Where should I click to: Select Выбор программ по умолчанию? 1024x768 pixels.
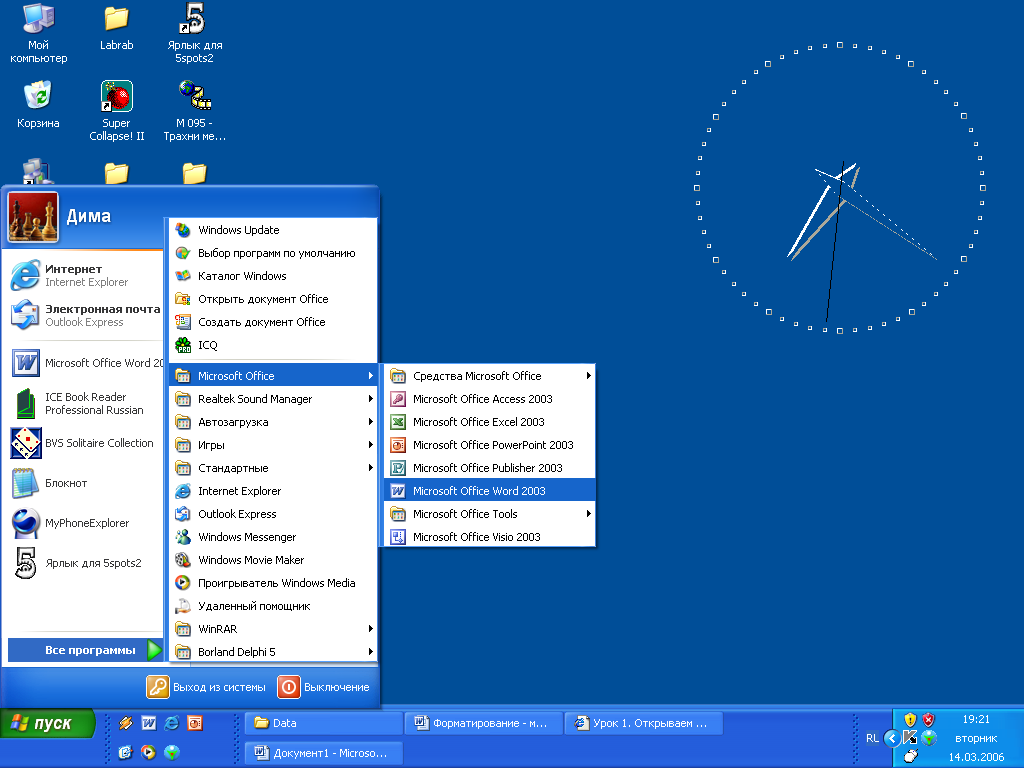273,253
